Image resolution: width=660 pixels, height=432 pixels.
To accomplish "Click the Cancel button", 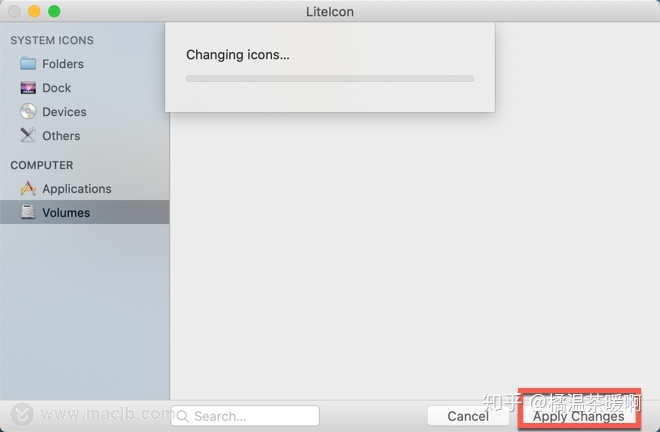I will tap(468, 416).
